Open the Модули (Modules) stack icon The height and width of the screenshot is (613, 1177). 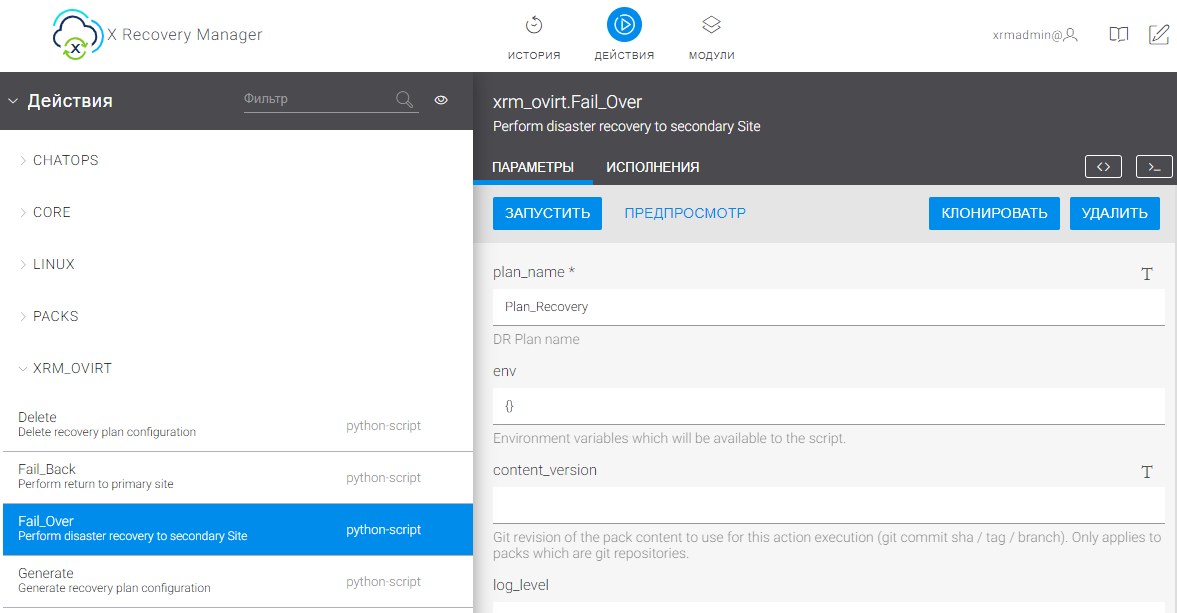tap(711, 25)
